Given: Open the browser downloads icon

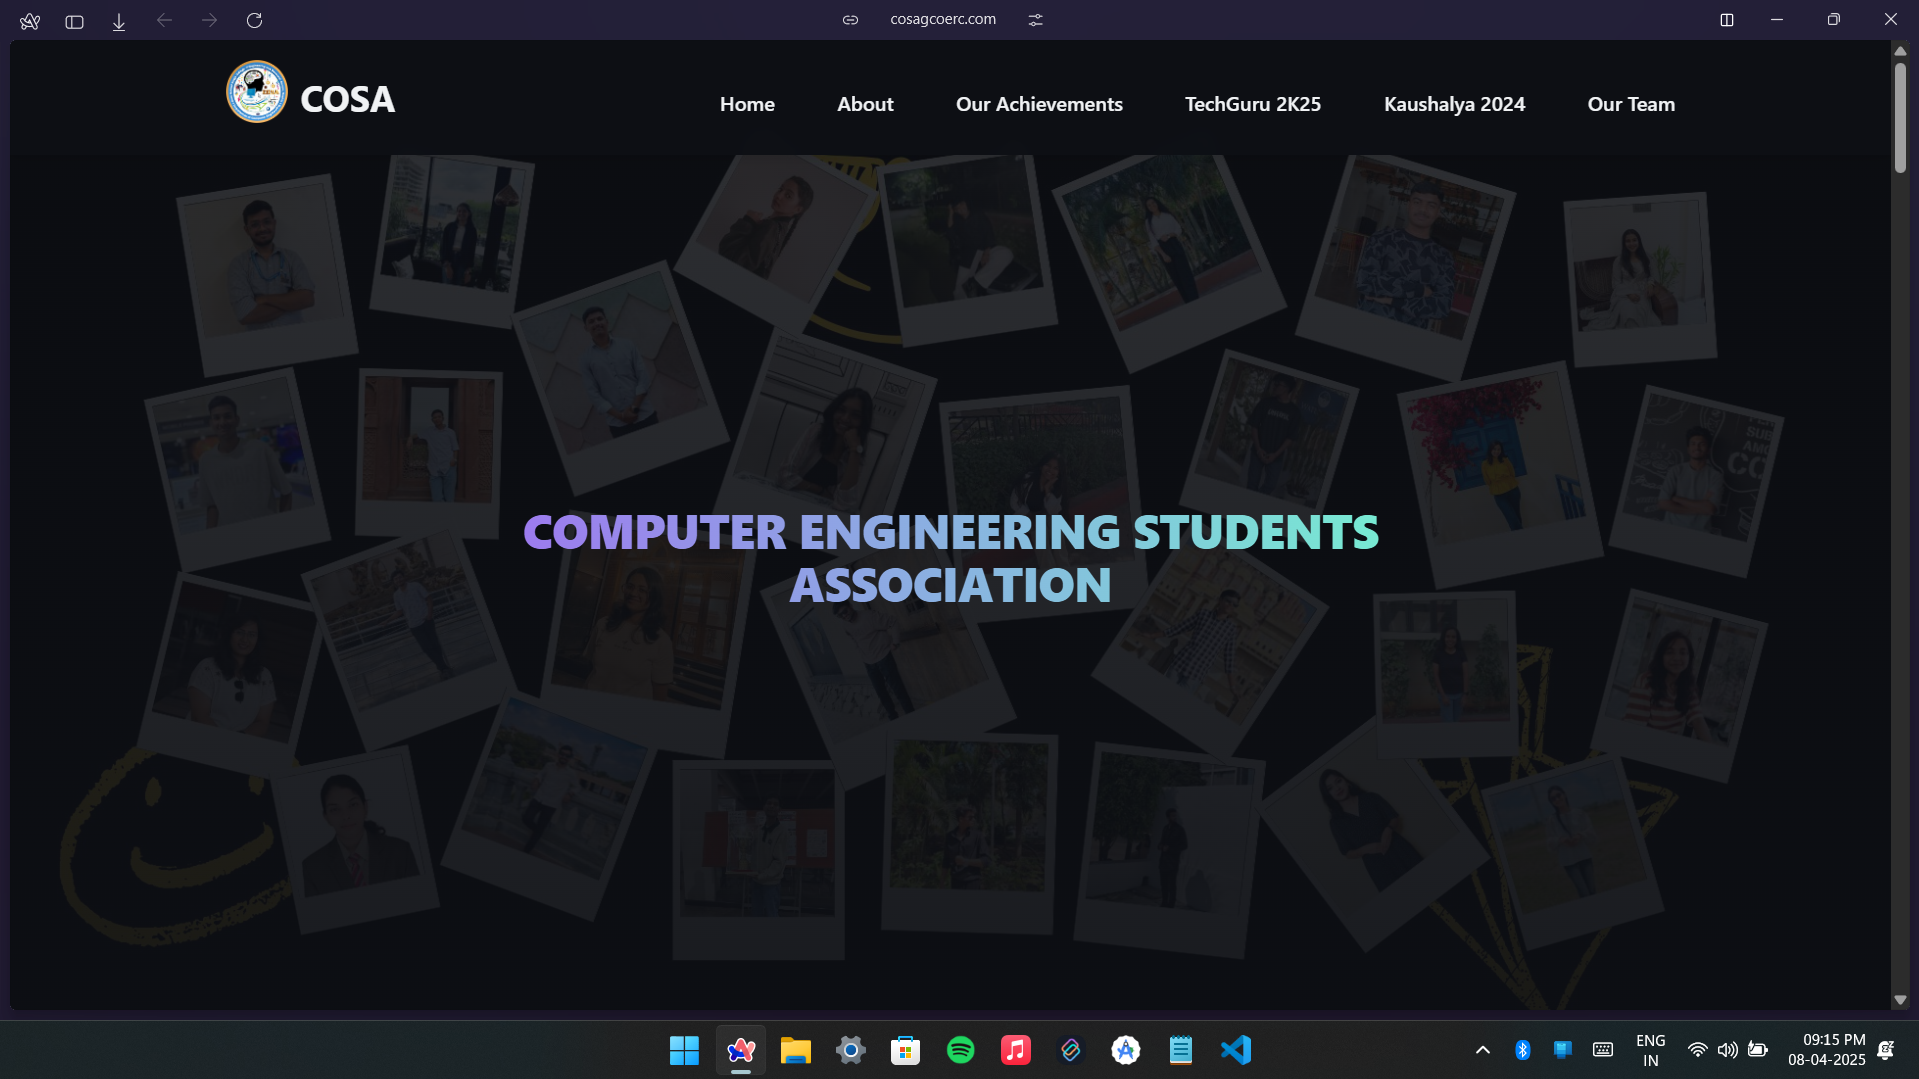Looking at the screenshot, I should tap(119, 21).
